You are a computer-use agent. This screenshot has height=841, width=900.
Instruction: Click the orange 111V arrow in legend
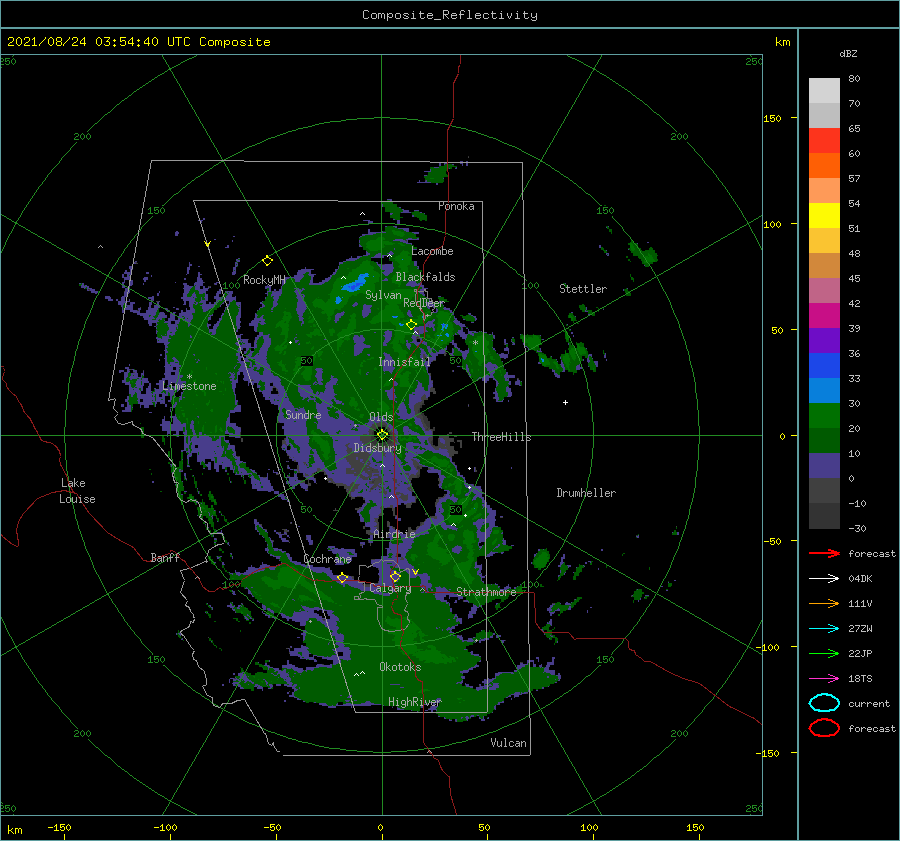(824, 603)
